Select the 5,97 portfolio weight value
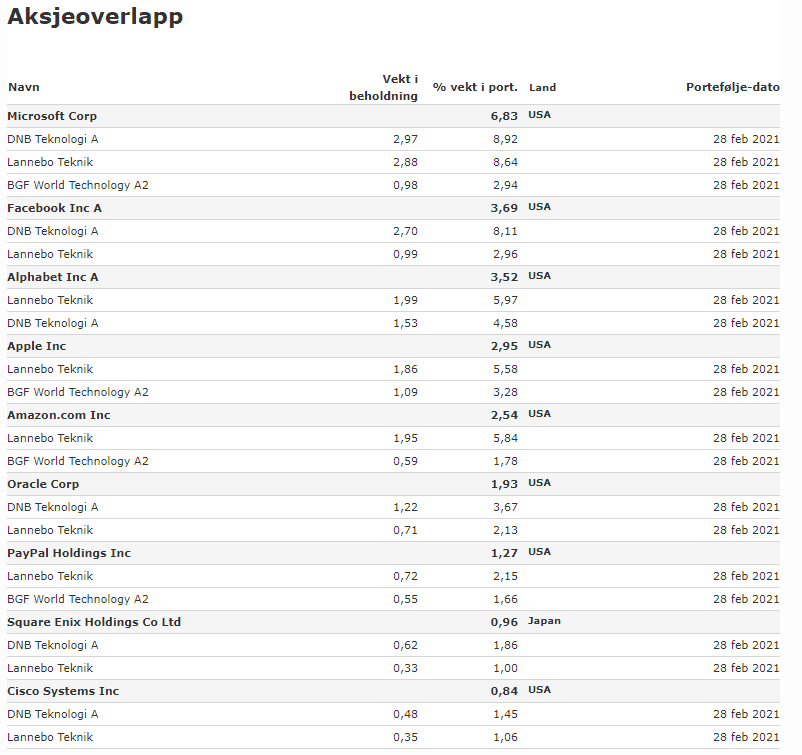This screenshot has width=802, height=755. point(505,300)
